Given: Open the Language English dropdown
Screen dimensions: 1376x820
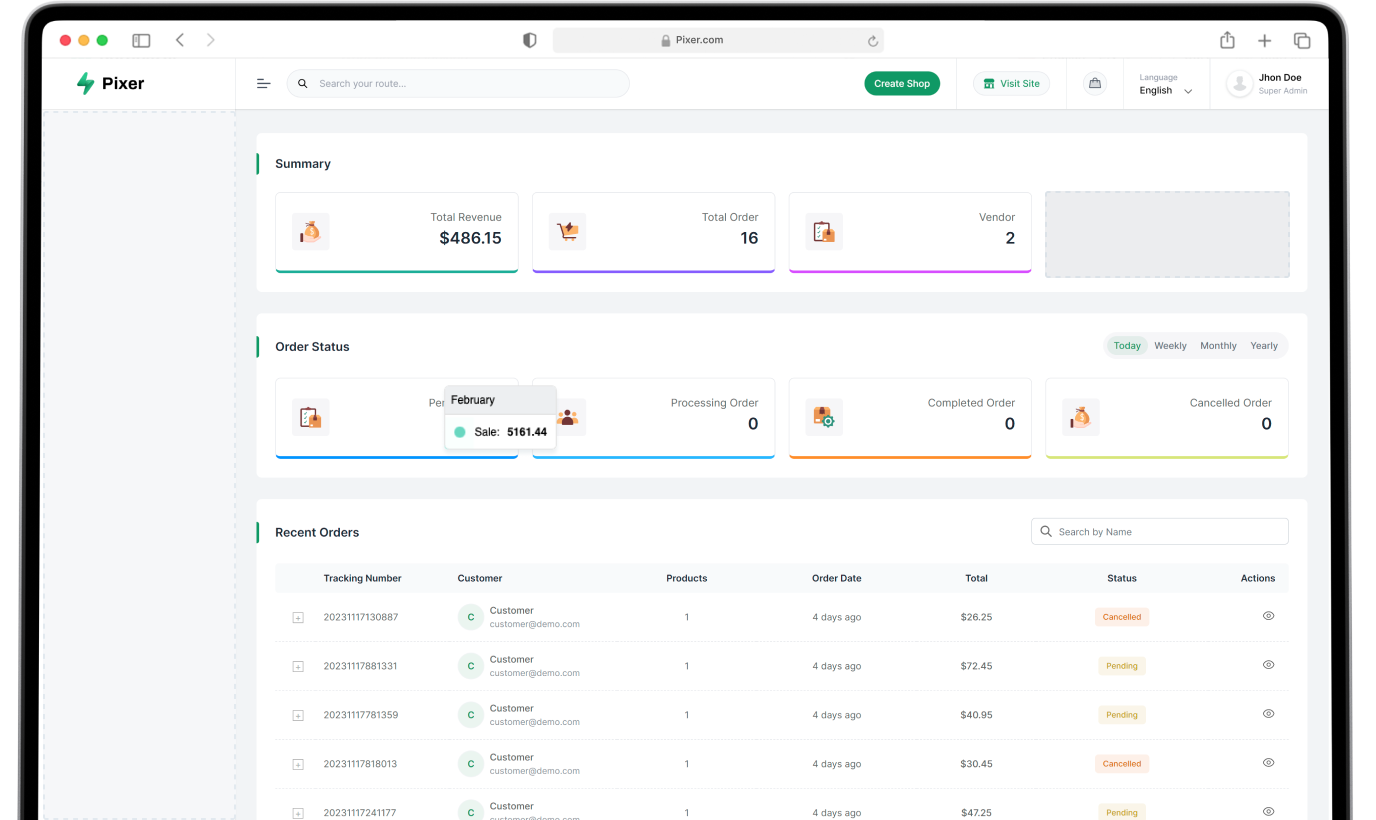Looking at the screenshot, I should click(1166, 84).
